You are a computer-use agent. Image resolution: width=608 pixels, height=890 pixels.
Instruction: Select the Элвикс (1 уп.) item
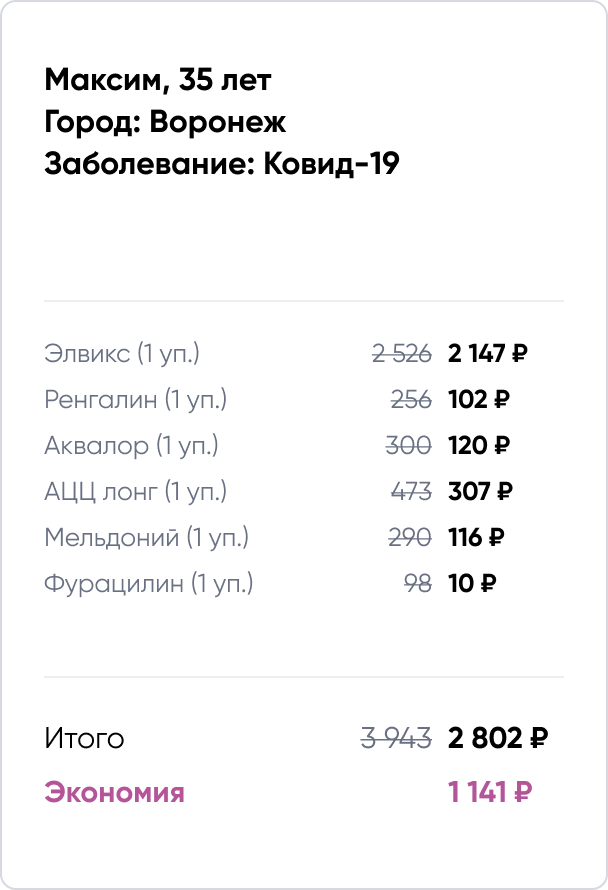click(x=122, y=353)
